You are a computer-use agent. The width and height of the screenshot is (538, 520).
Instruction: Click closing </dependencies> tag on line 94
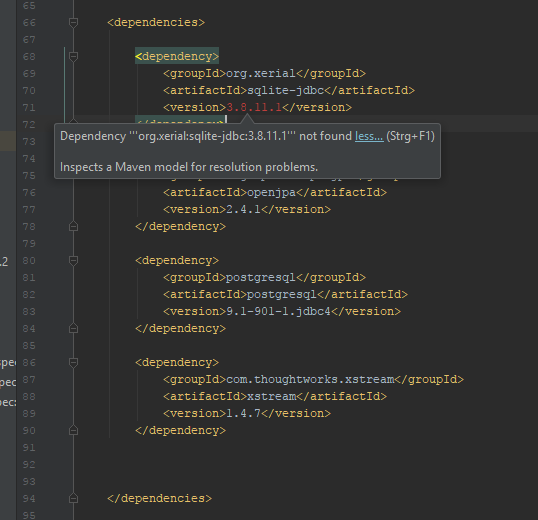point(160,498)
